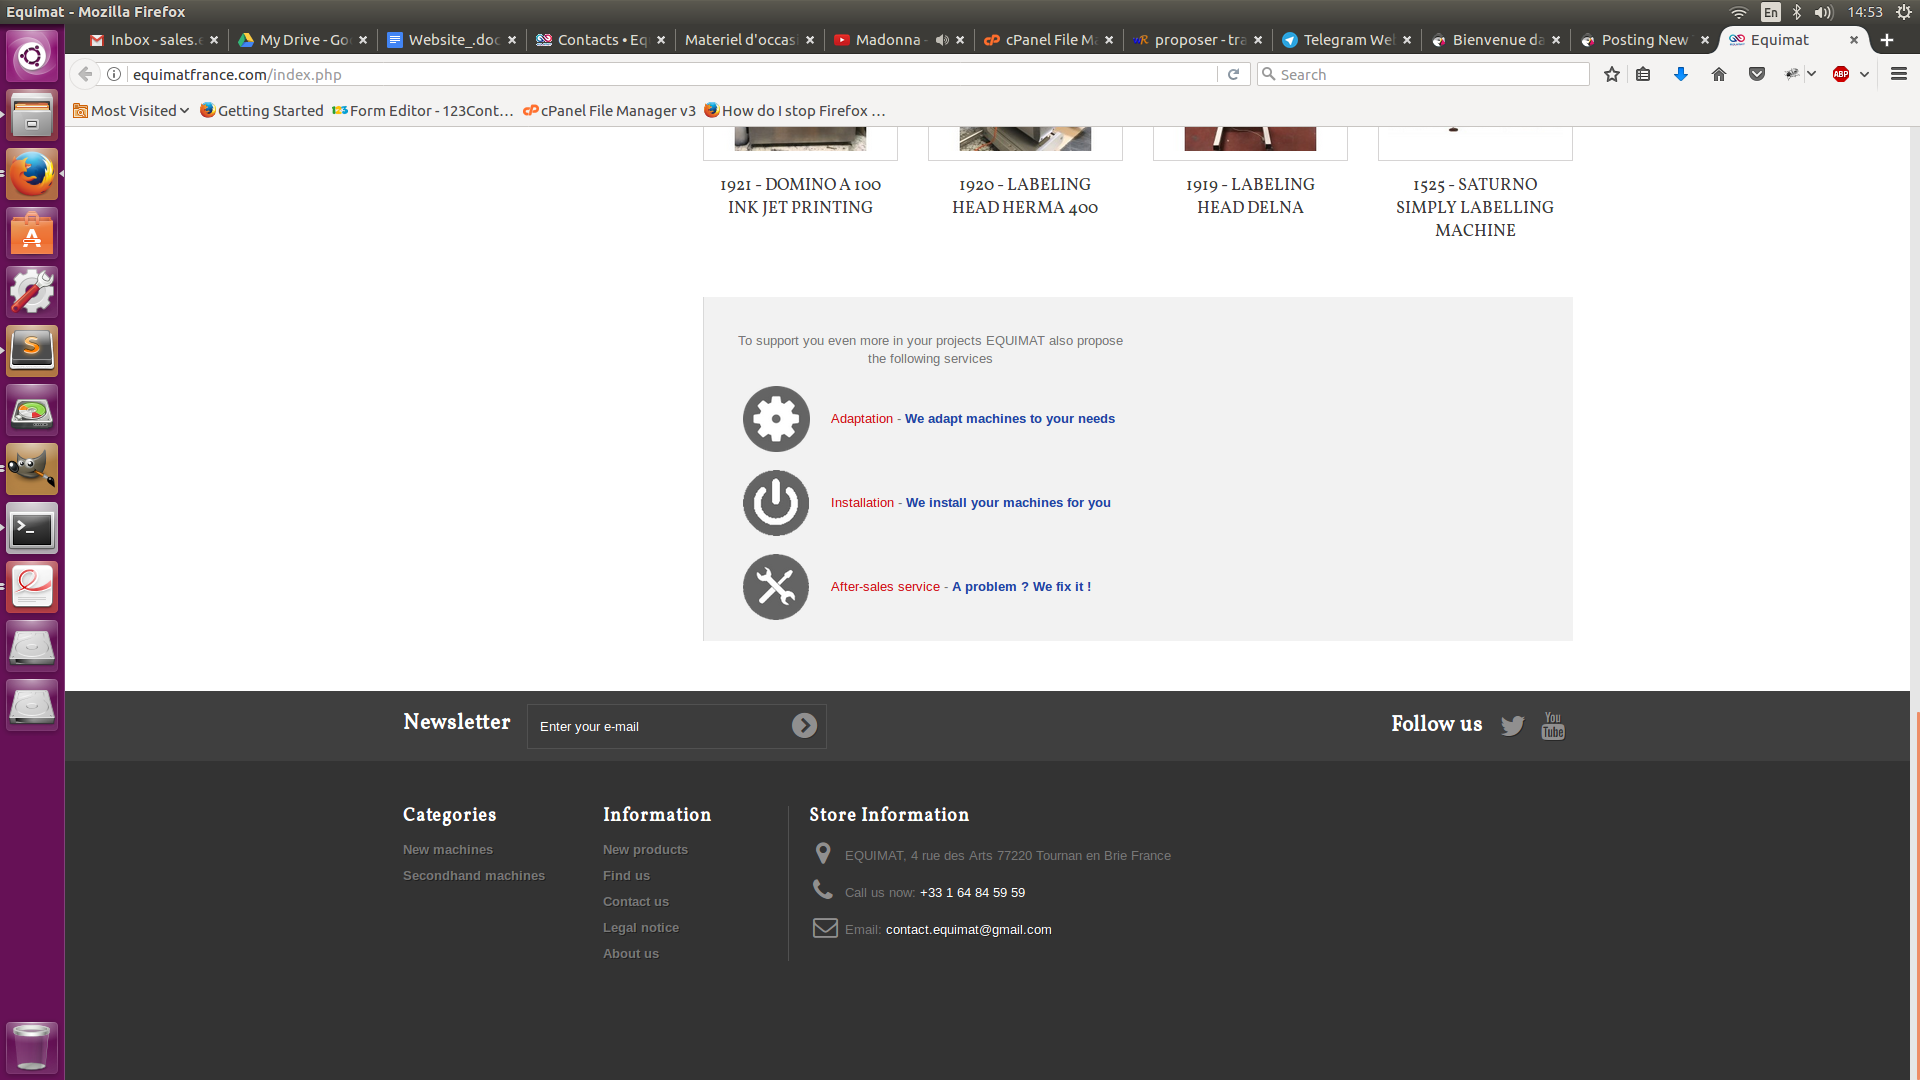Open the Firefox hamburger menu
This screenshot has height=1080, width=1920.
click(x=1898, y=75)
